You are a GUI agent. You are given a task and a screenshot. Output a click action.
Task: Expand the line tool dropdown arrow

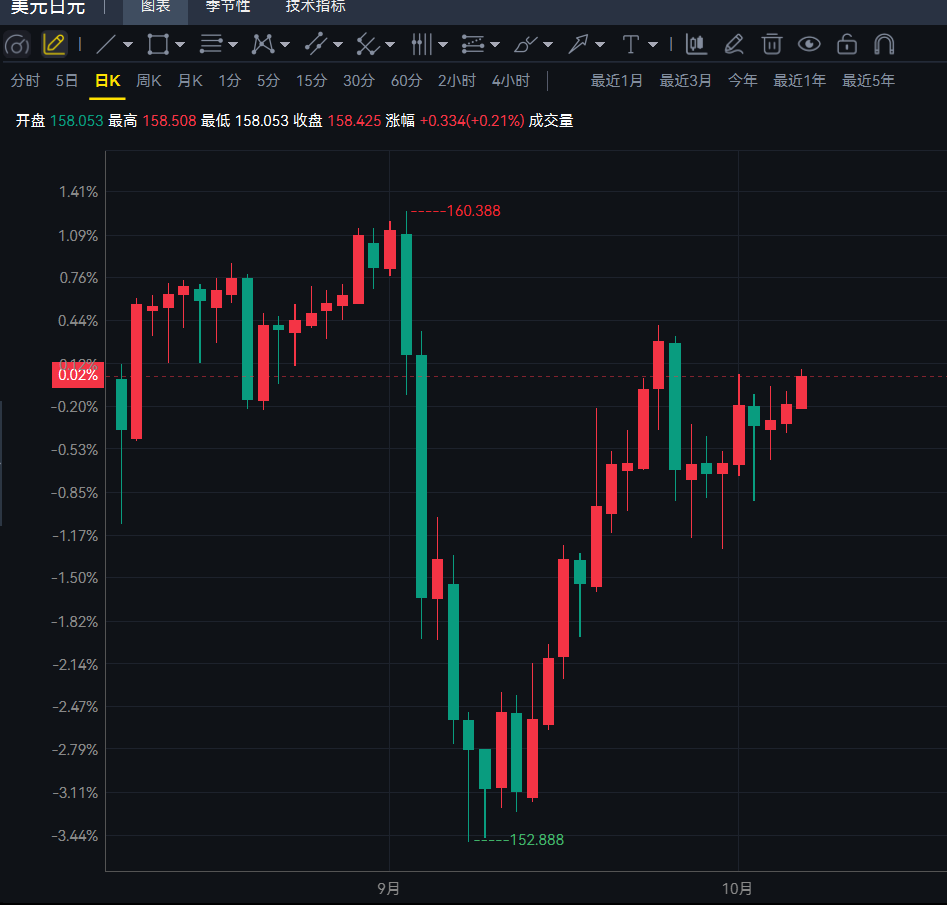(128, 45)
